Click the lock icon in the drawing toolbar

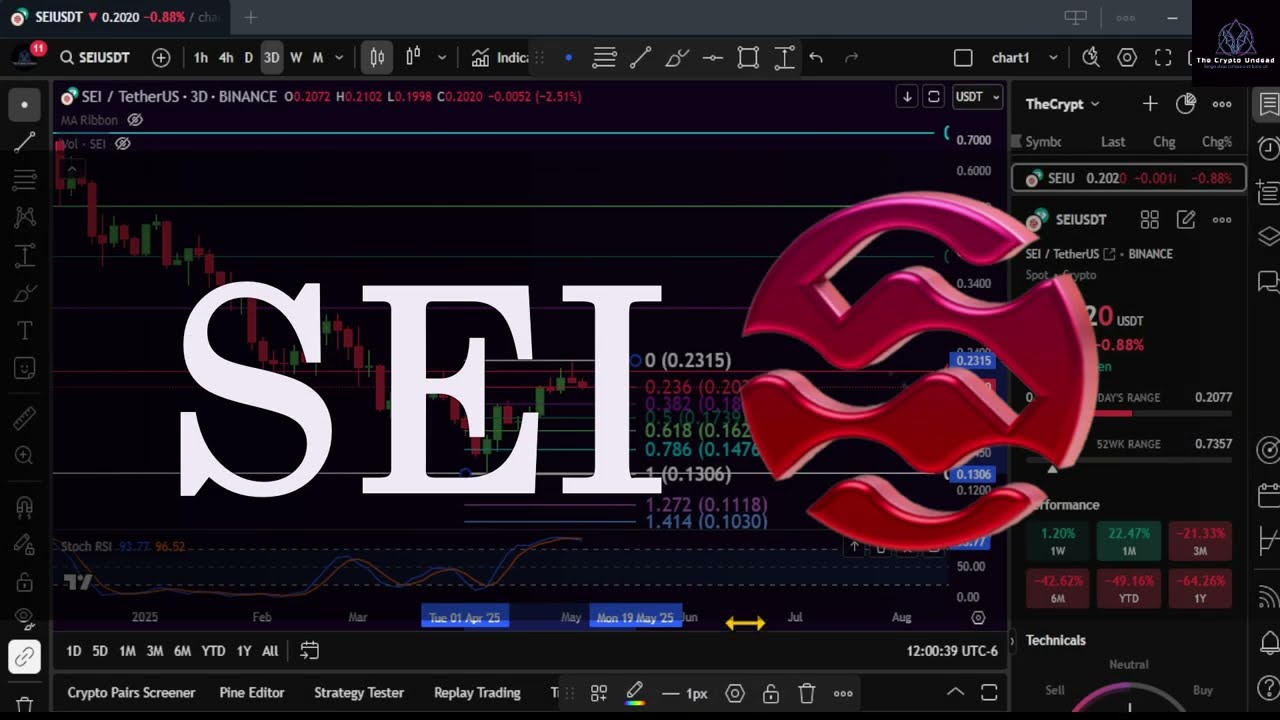pos(771,693)
